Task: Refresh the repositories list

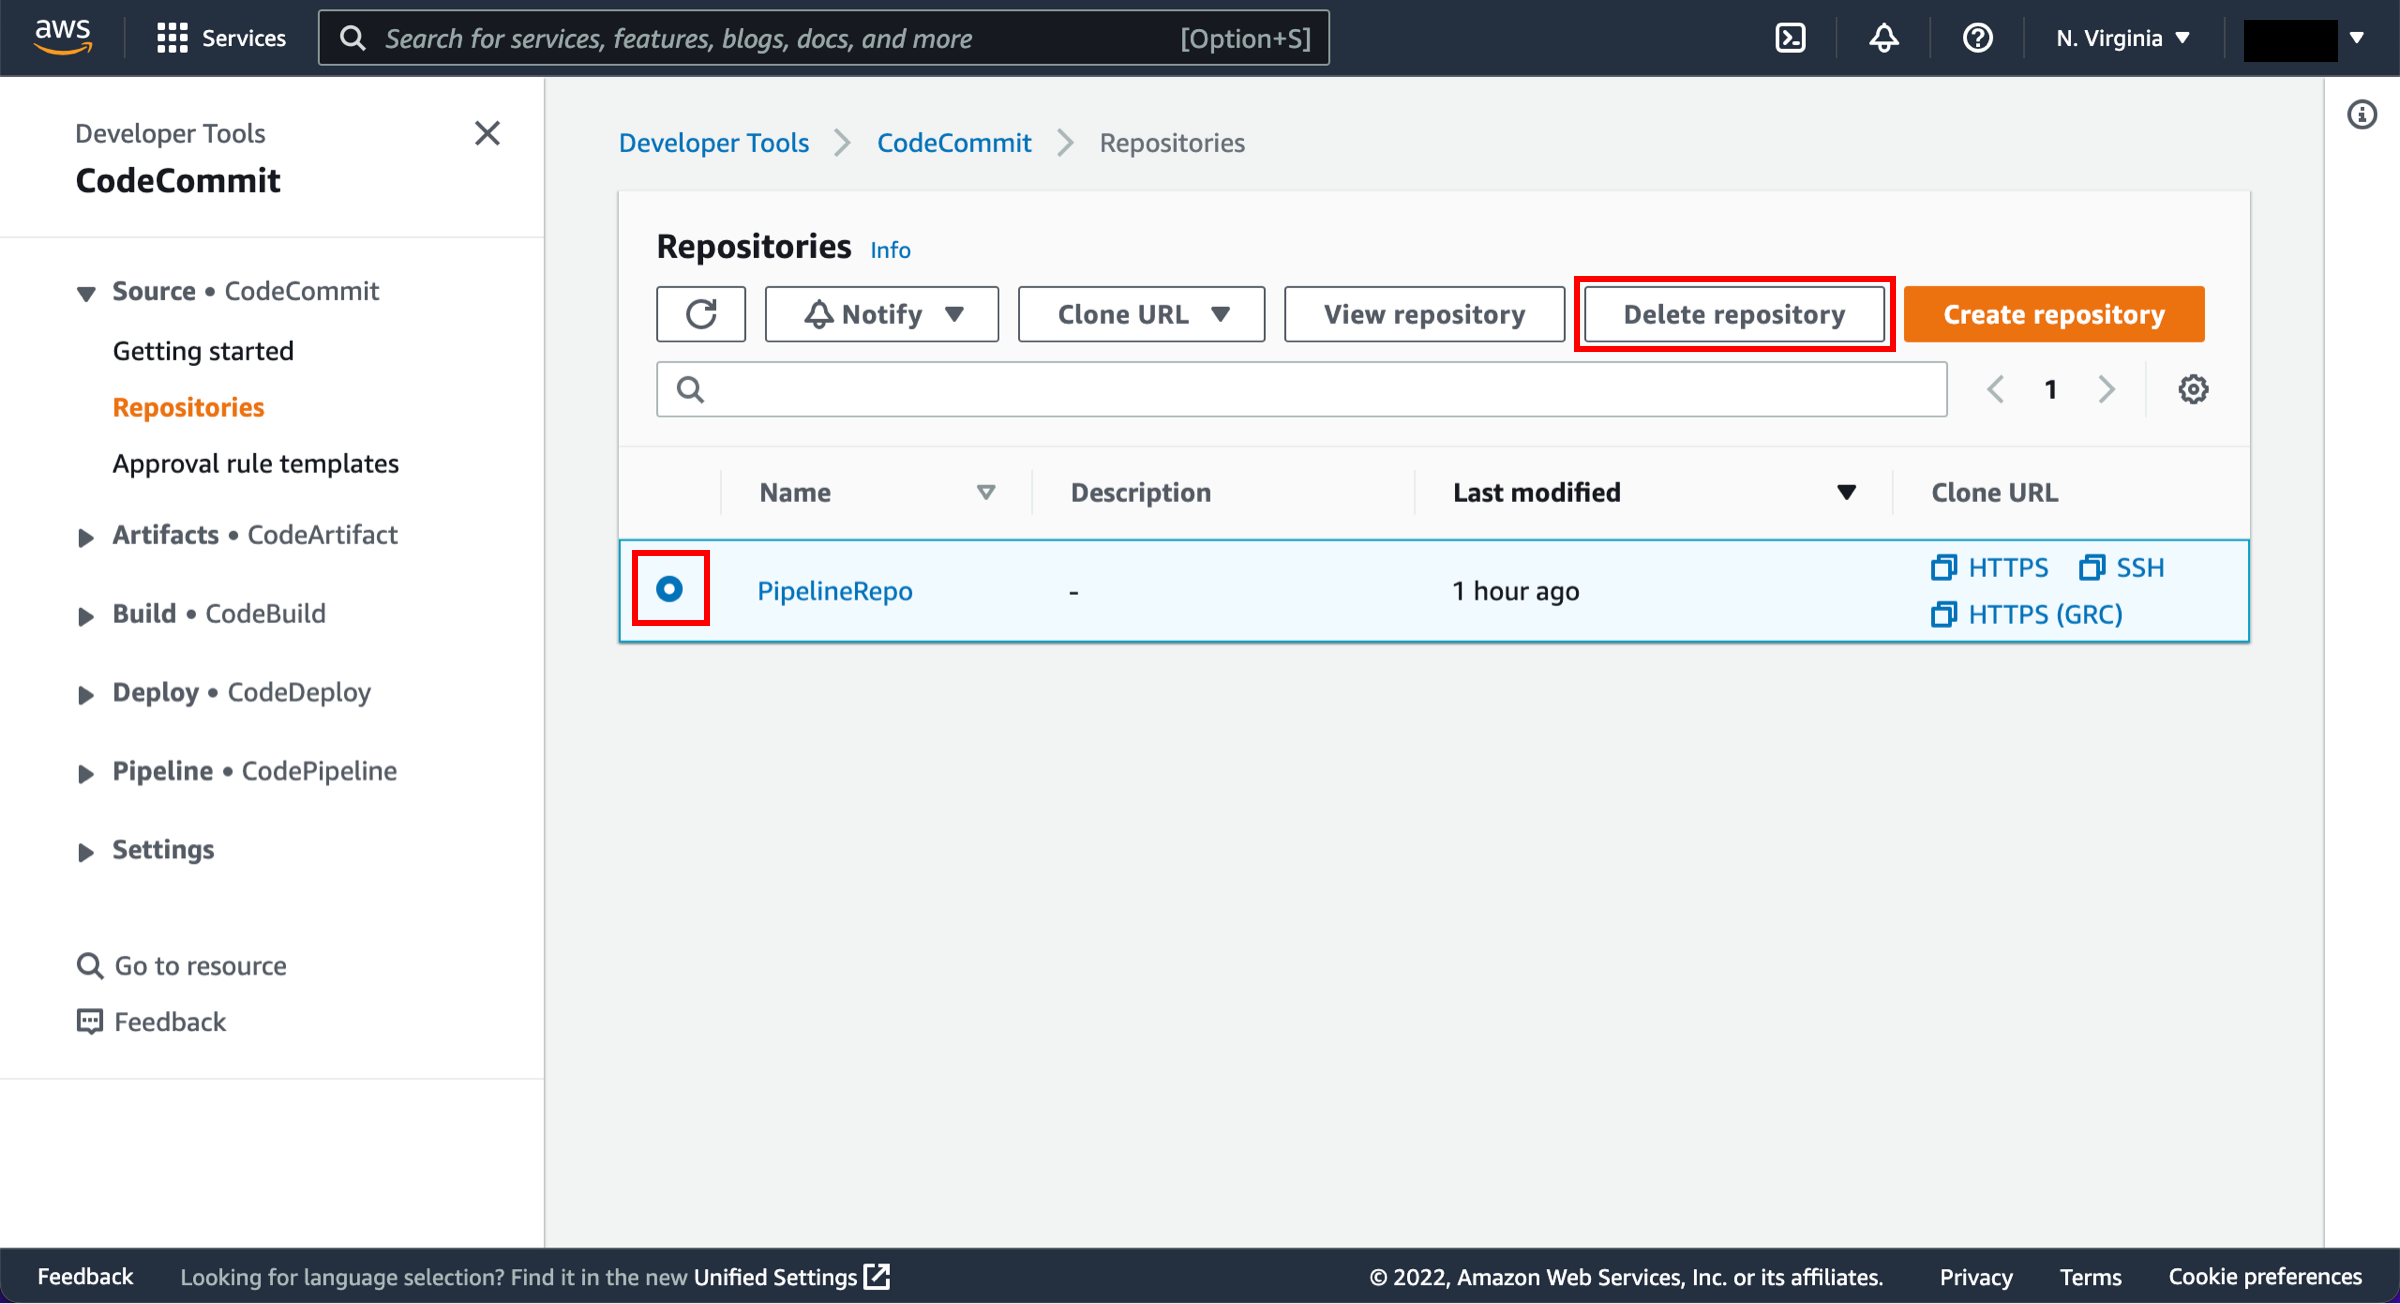Action: point(701,314)
